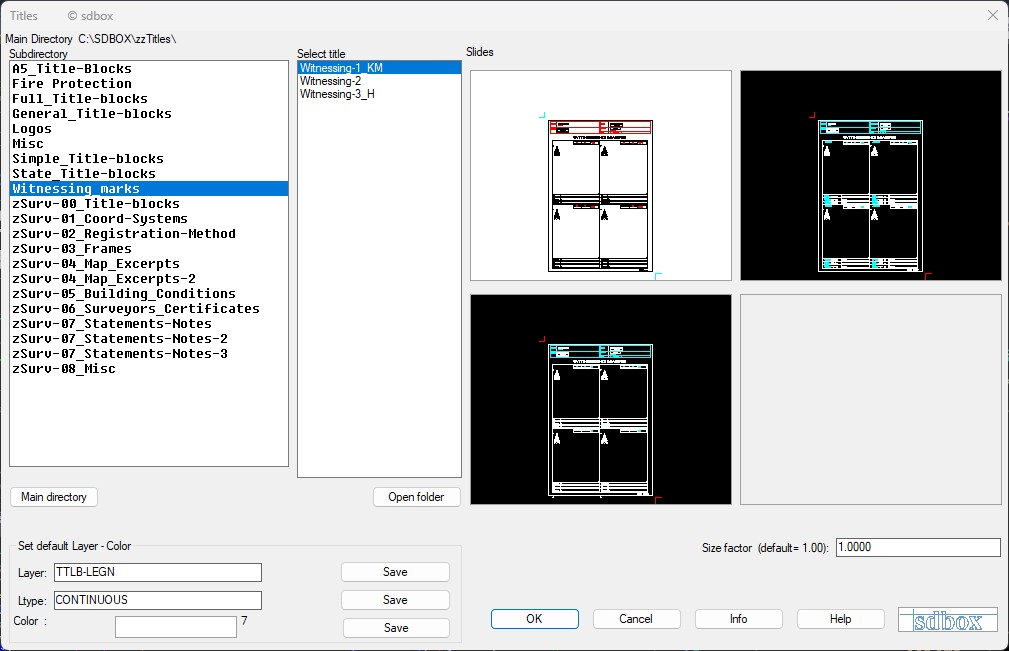Choose zSurv-03_Frames subdirectory
Image resolution: width=1009 pixels, height=651 pixels.
point(149,249)
